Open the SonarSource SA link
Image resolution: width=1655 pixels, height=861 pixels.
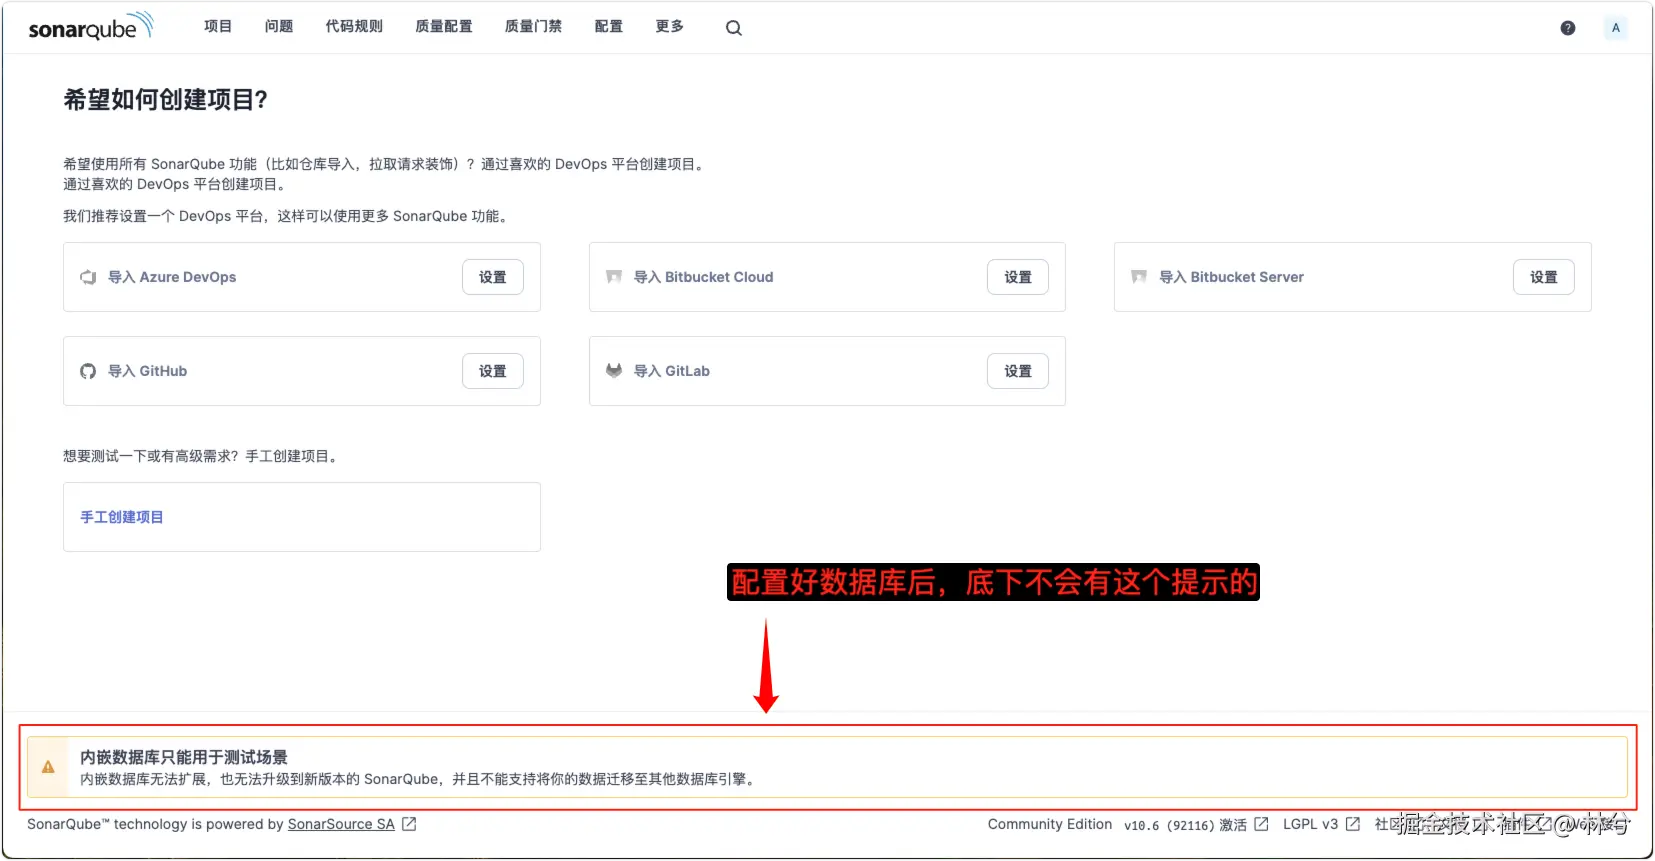341,824
